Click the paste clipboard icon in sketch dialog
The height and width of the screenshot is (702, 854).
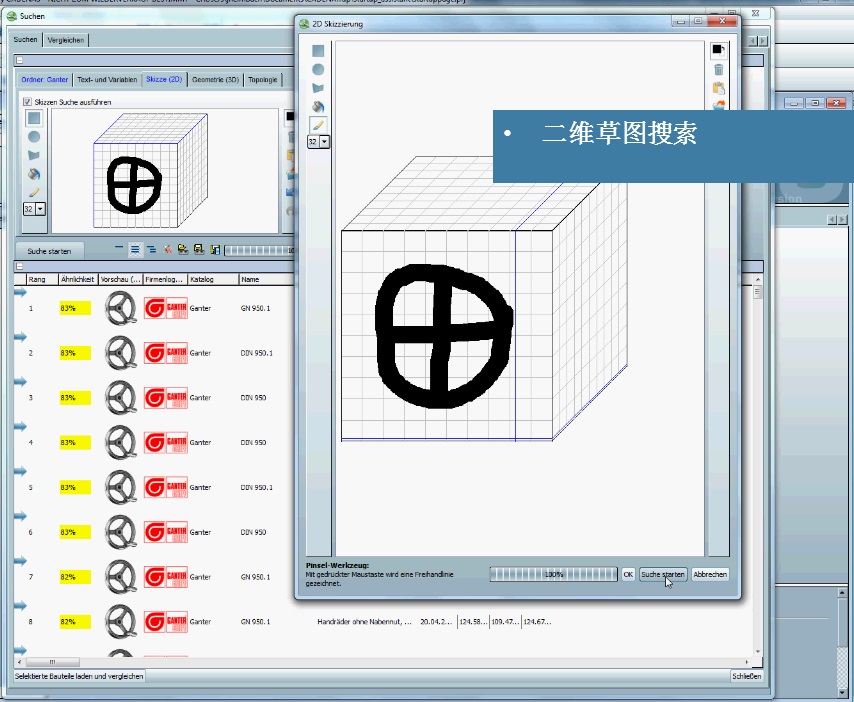718,88
